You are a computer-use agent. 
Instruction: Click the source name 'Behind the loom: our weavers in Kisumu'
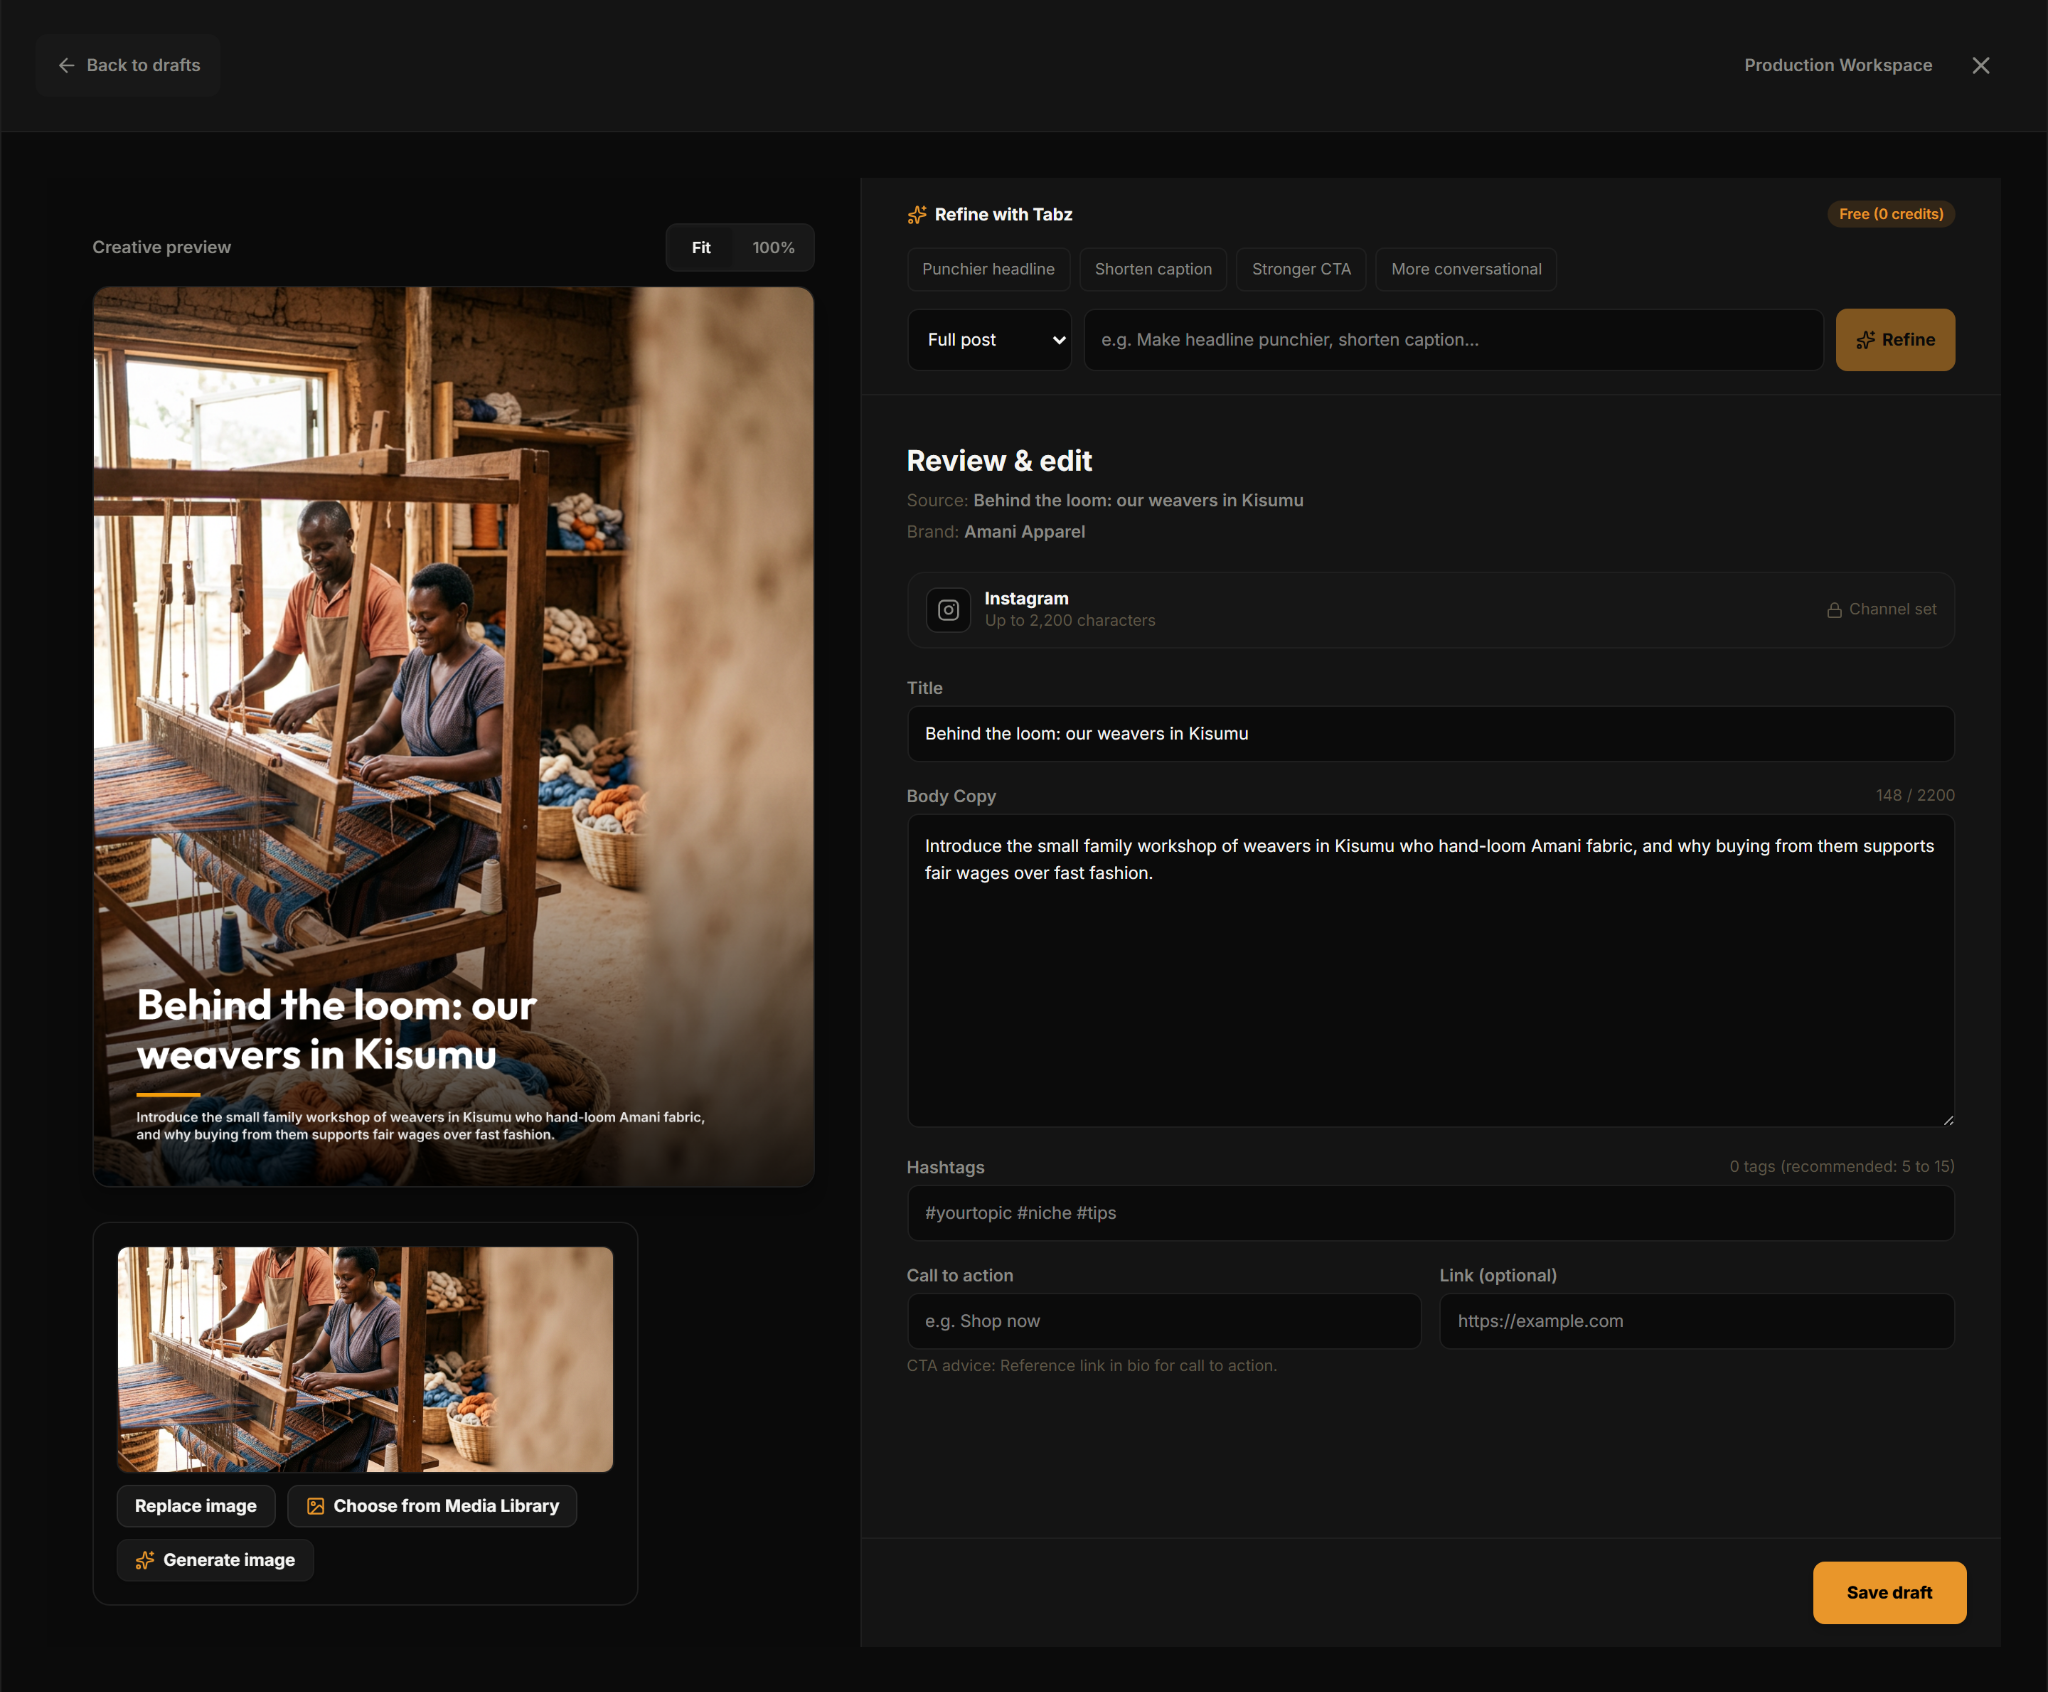click(x=1138, y=500)
